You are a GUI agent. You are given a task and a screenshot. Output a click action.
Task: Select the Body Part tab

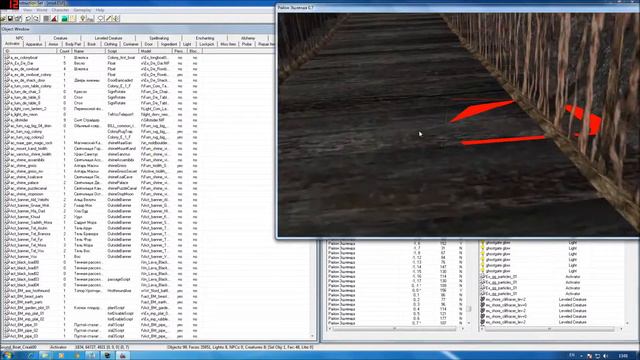73,44
